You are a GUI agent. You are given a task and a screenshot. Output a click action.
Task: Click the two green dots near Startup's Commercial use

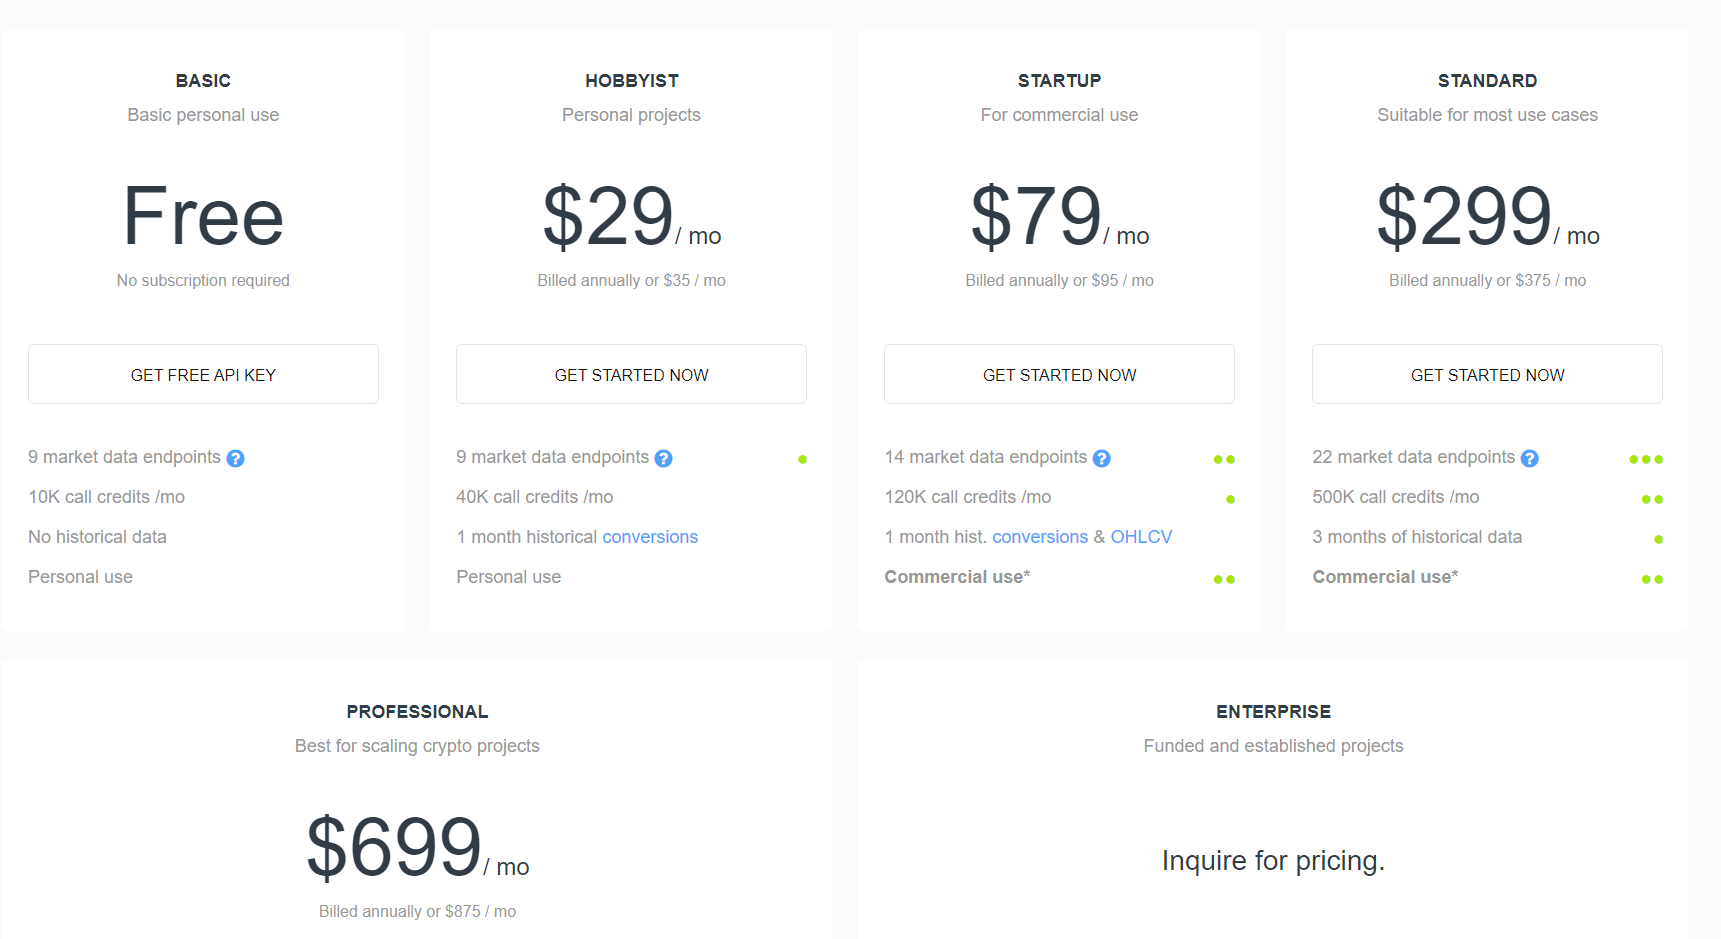coord(1224,578)
